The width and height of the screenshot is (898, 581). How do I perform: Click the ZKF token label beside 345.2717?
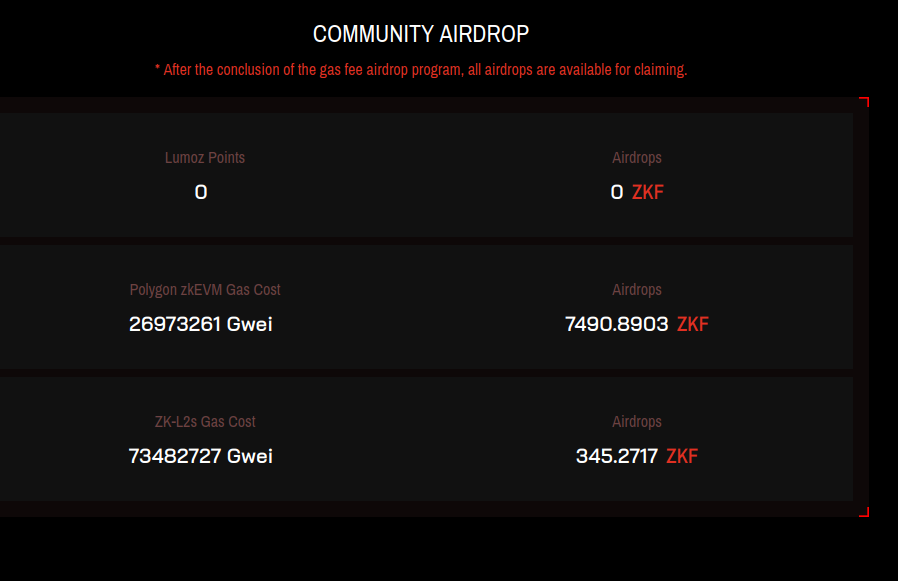coord(682,456)
